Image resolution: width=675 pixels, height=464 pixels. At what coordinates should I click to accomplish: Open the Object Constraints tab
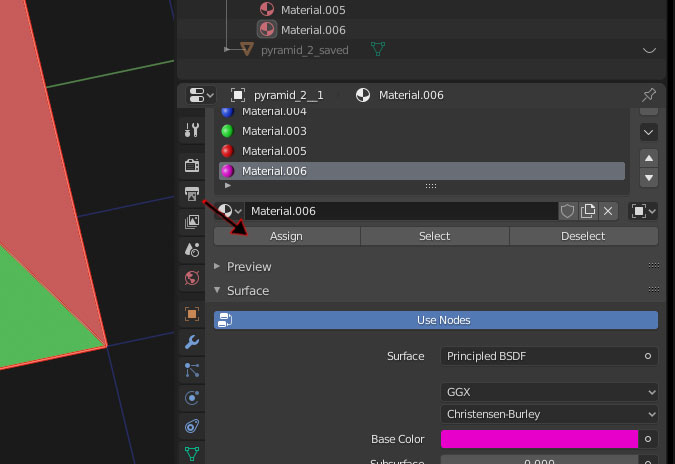point(192,426)
